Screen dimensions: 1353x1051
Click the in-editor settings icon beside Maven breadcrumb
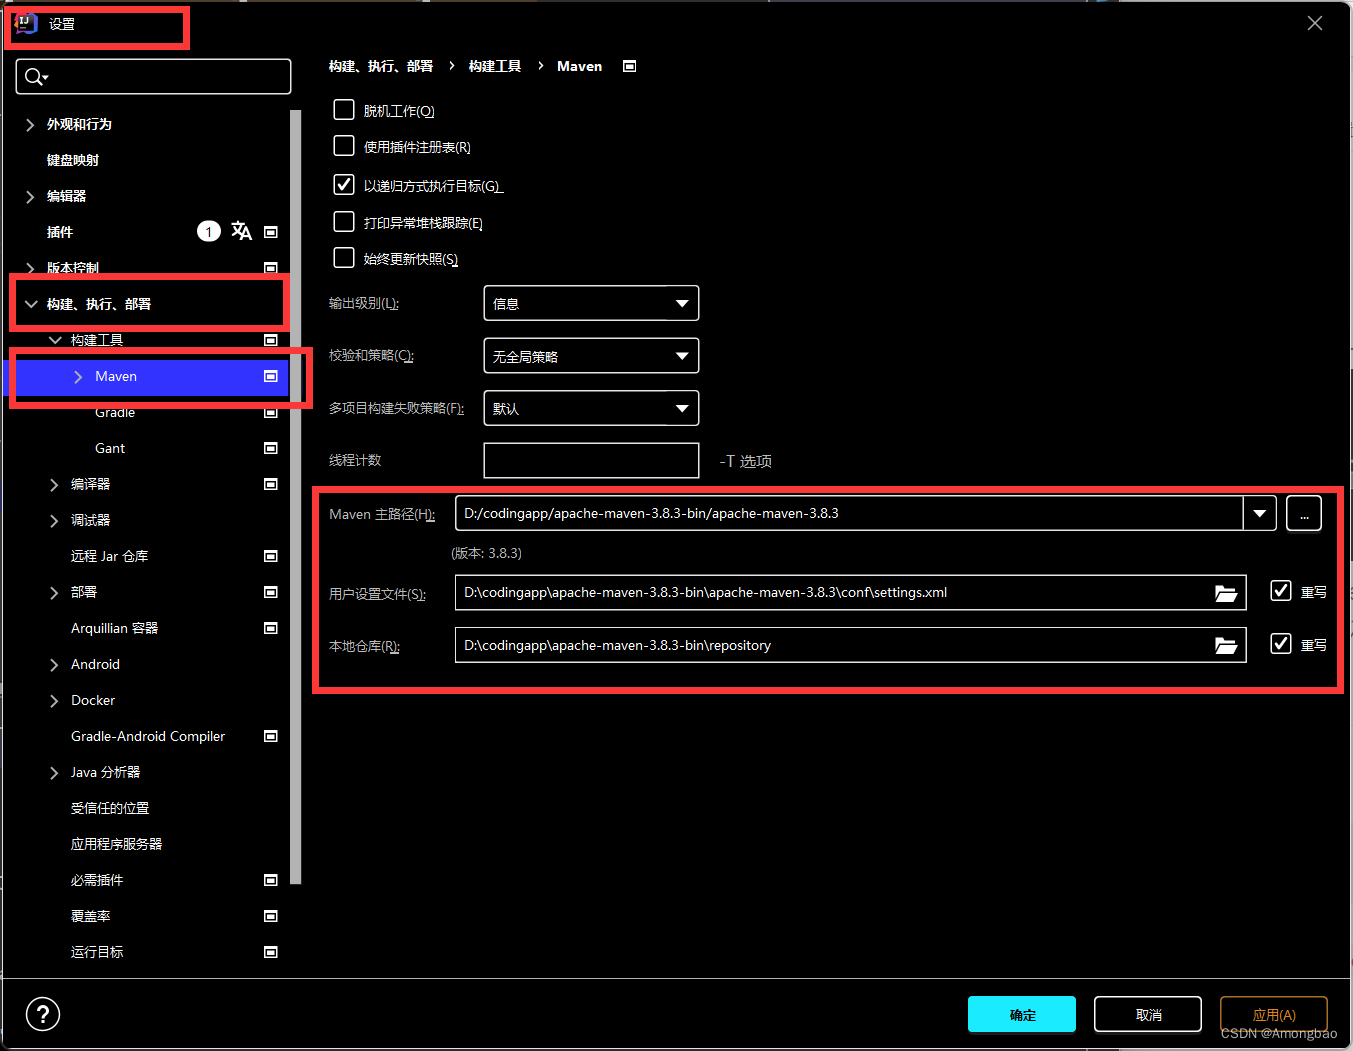[x=630, y=65]
